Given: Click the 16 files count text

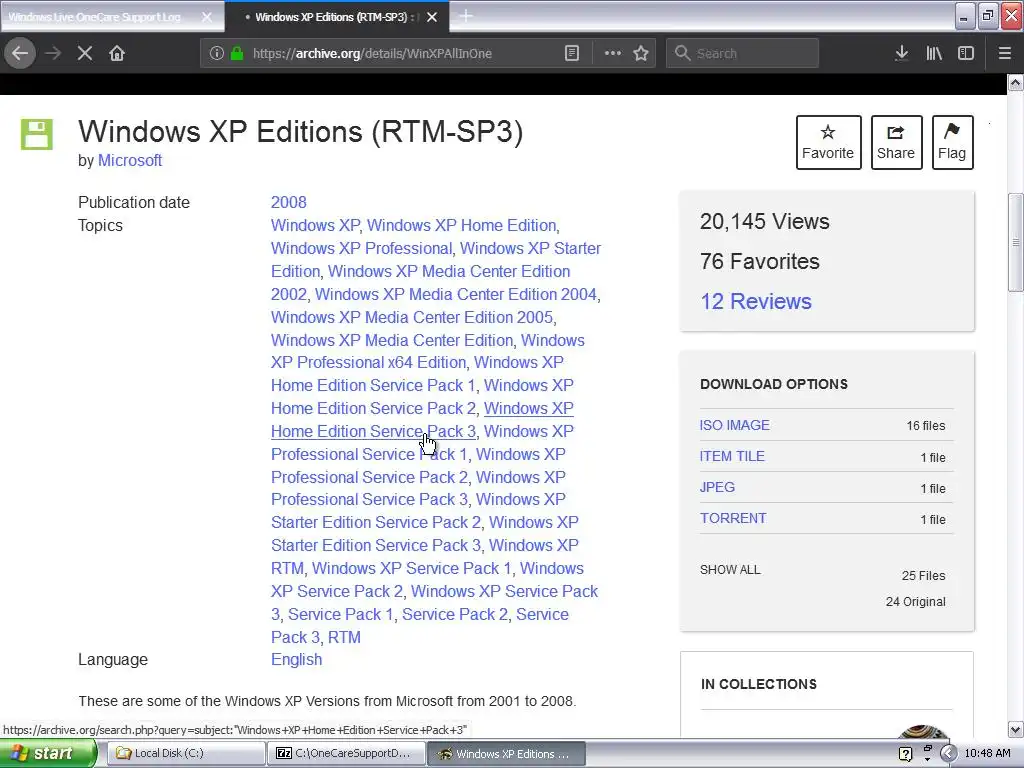Looking at the screenshot, I should (x=925, y=426).
